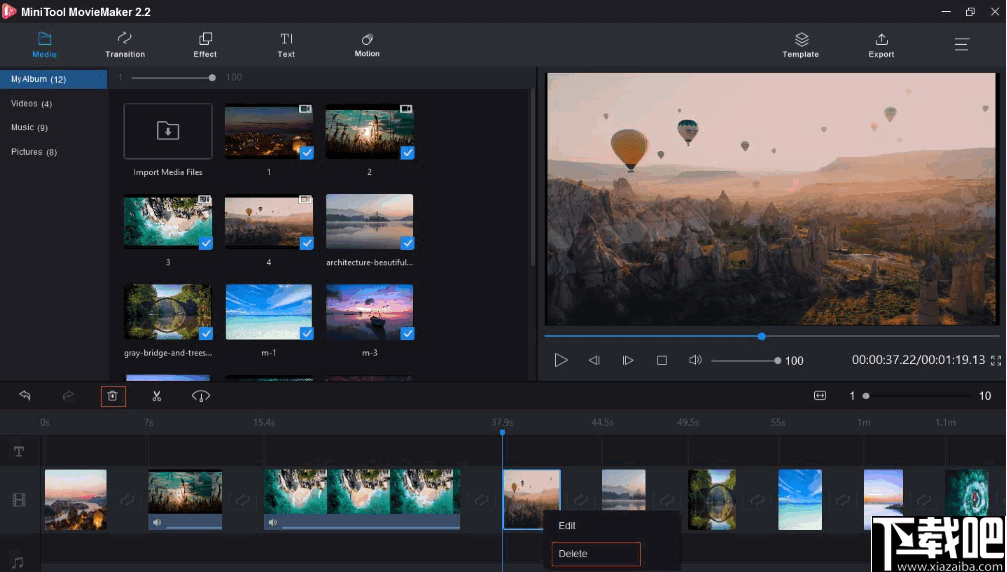This screenshot has height=572, width=1007.
Task: Switch to the Transition tab
Action: (125, 45)
